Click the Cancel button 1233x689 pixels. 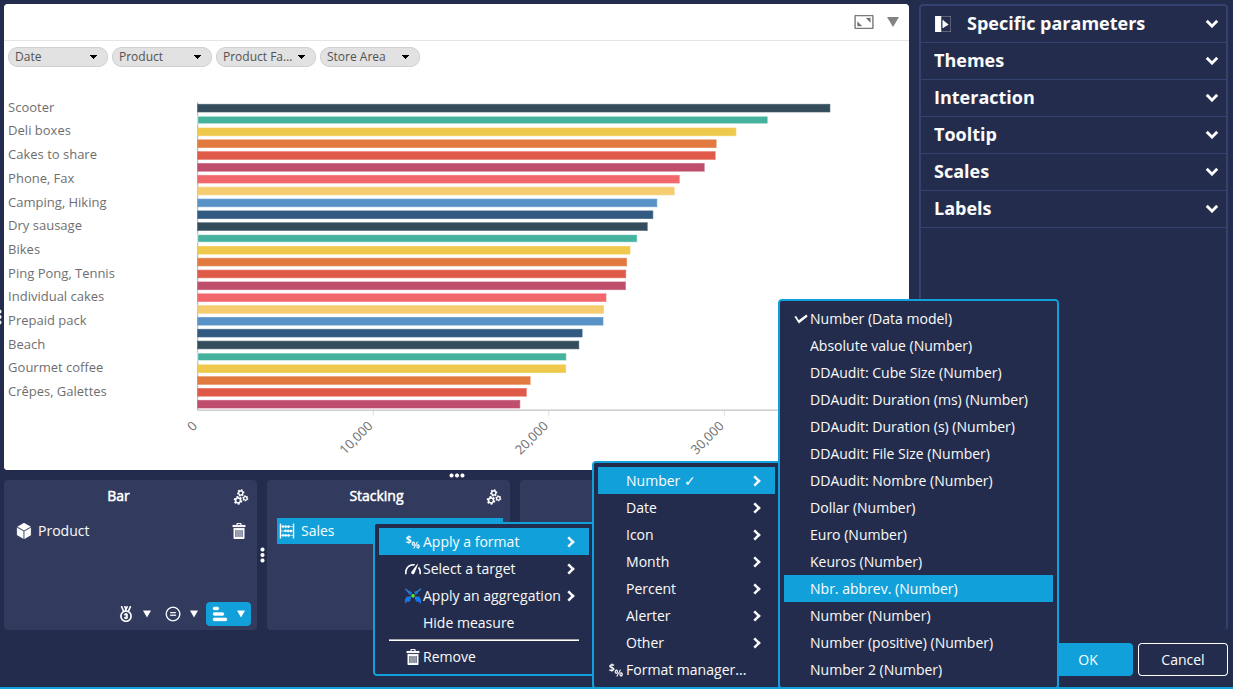click(x=1182, y=660)
